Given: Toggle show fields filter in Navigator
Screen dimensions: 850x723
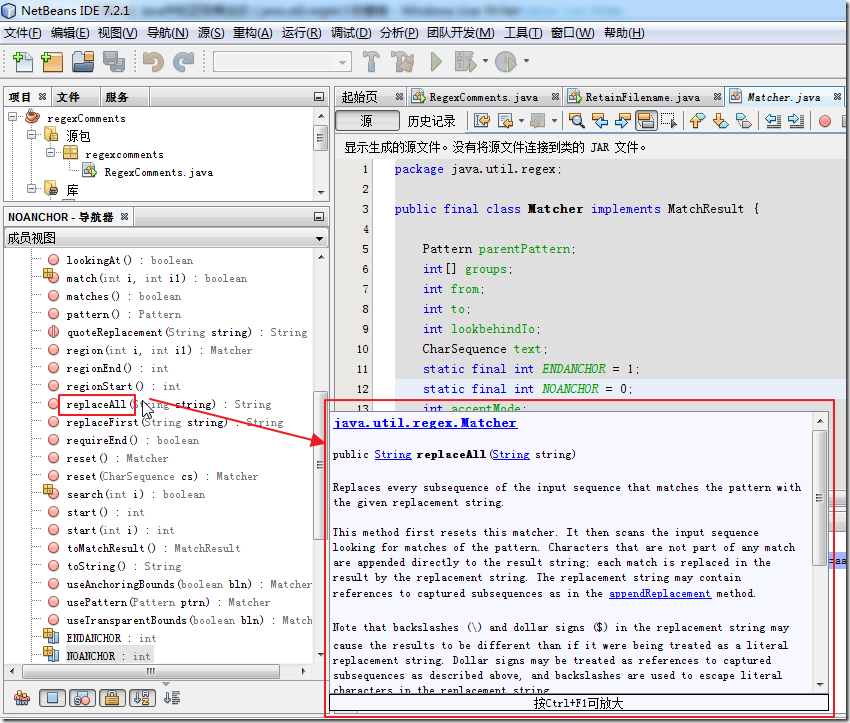Looking at the screenshot, I should coord(52,698).
